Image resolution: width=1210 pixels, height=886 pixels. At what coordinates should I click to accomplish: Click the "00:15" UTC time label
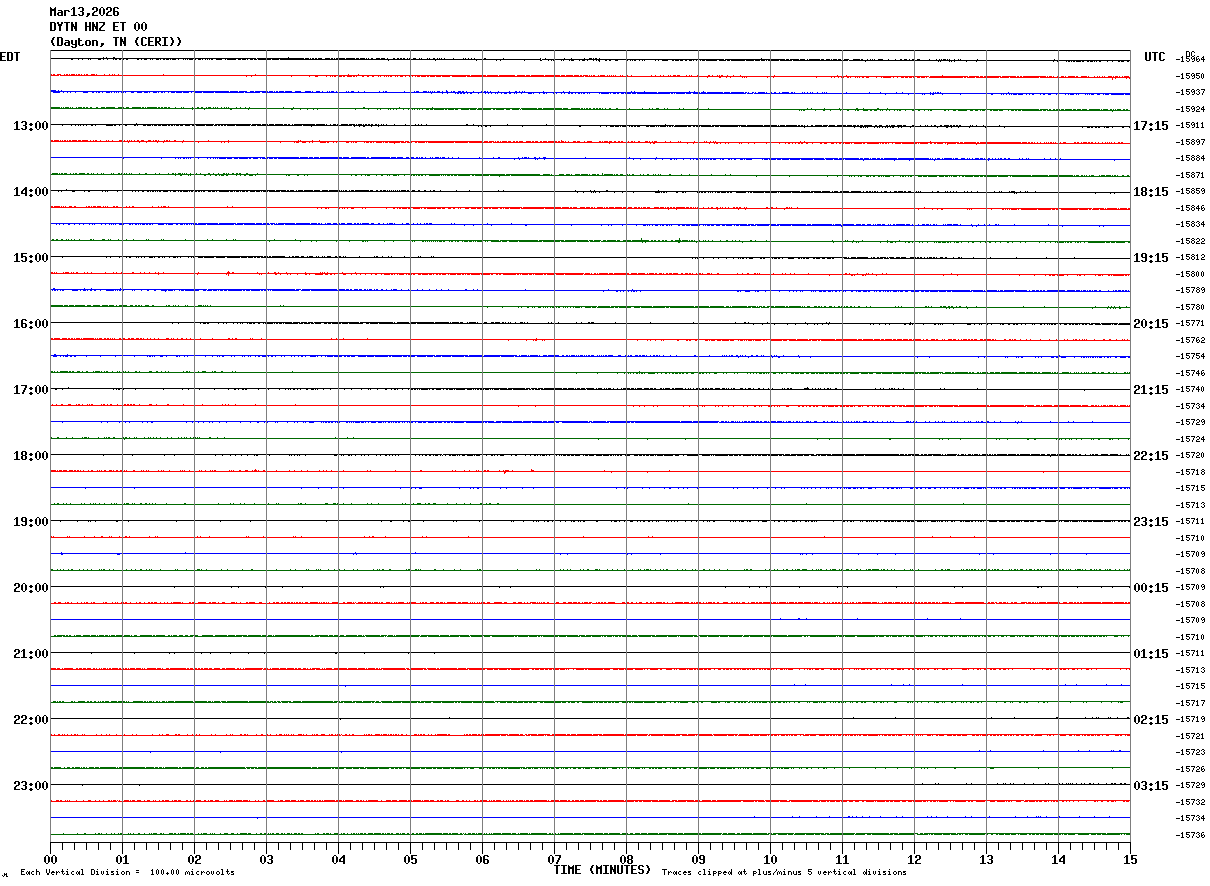point(1150,588)
